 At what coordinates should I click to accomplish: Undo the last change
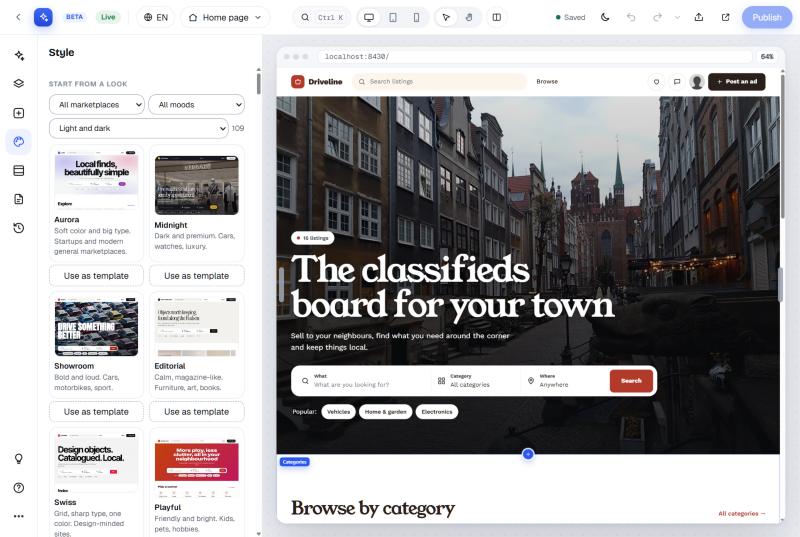(x=631, y=17)
